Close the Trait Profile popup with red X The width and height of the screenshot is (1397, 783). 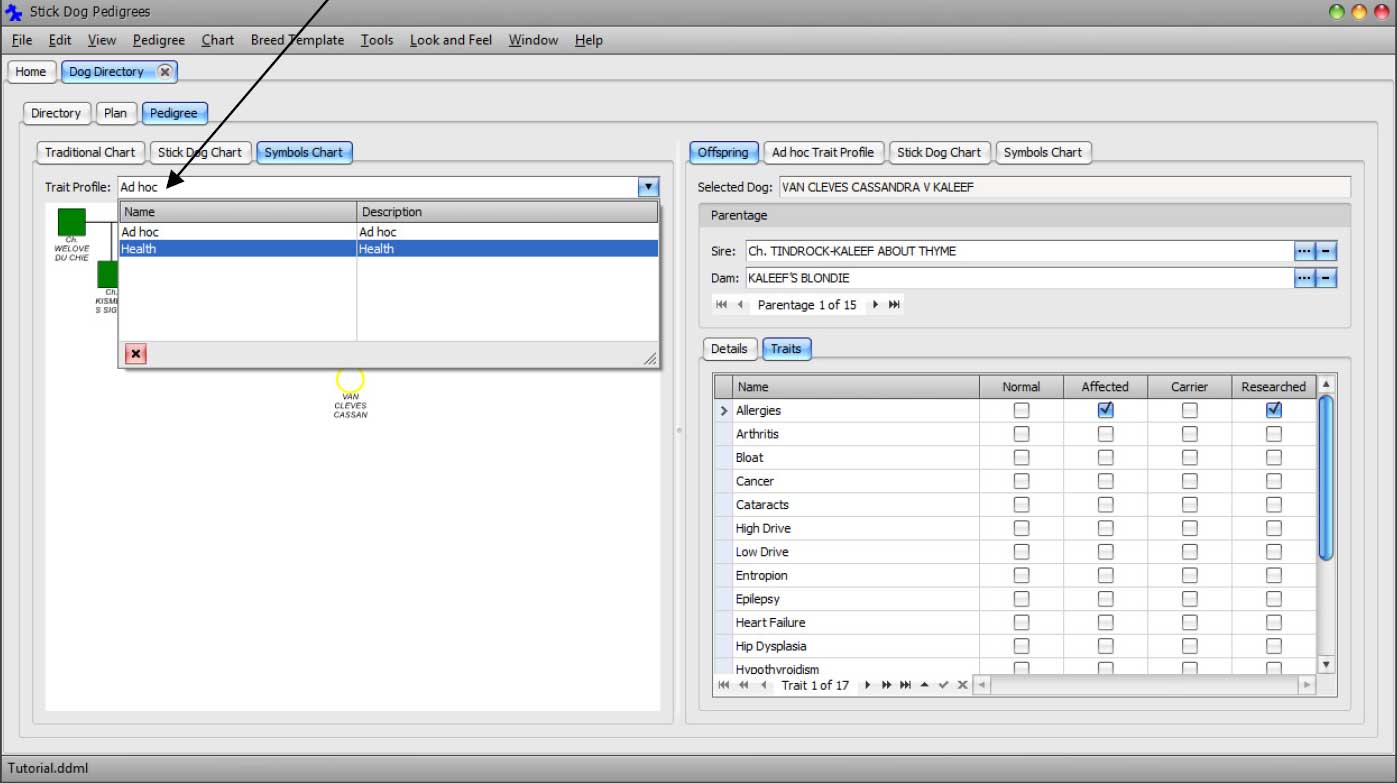coord(136,354)
